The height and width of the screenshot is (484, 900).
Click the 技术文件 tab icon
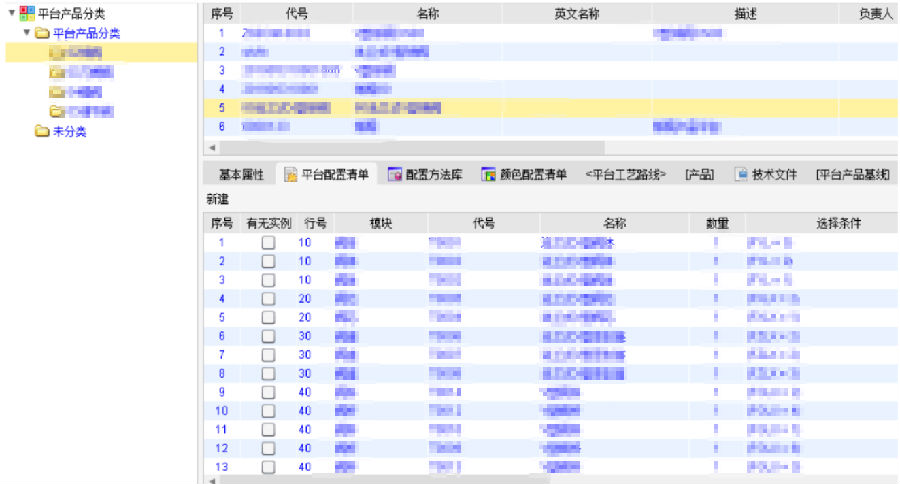[x=741, y=174]
